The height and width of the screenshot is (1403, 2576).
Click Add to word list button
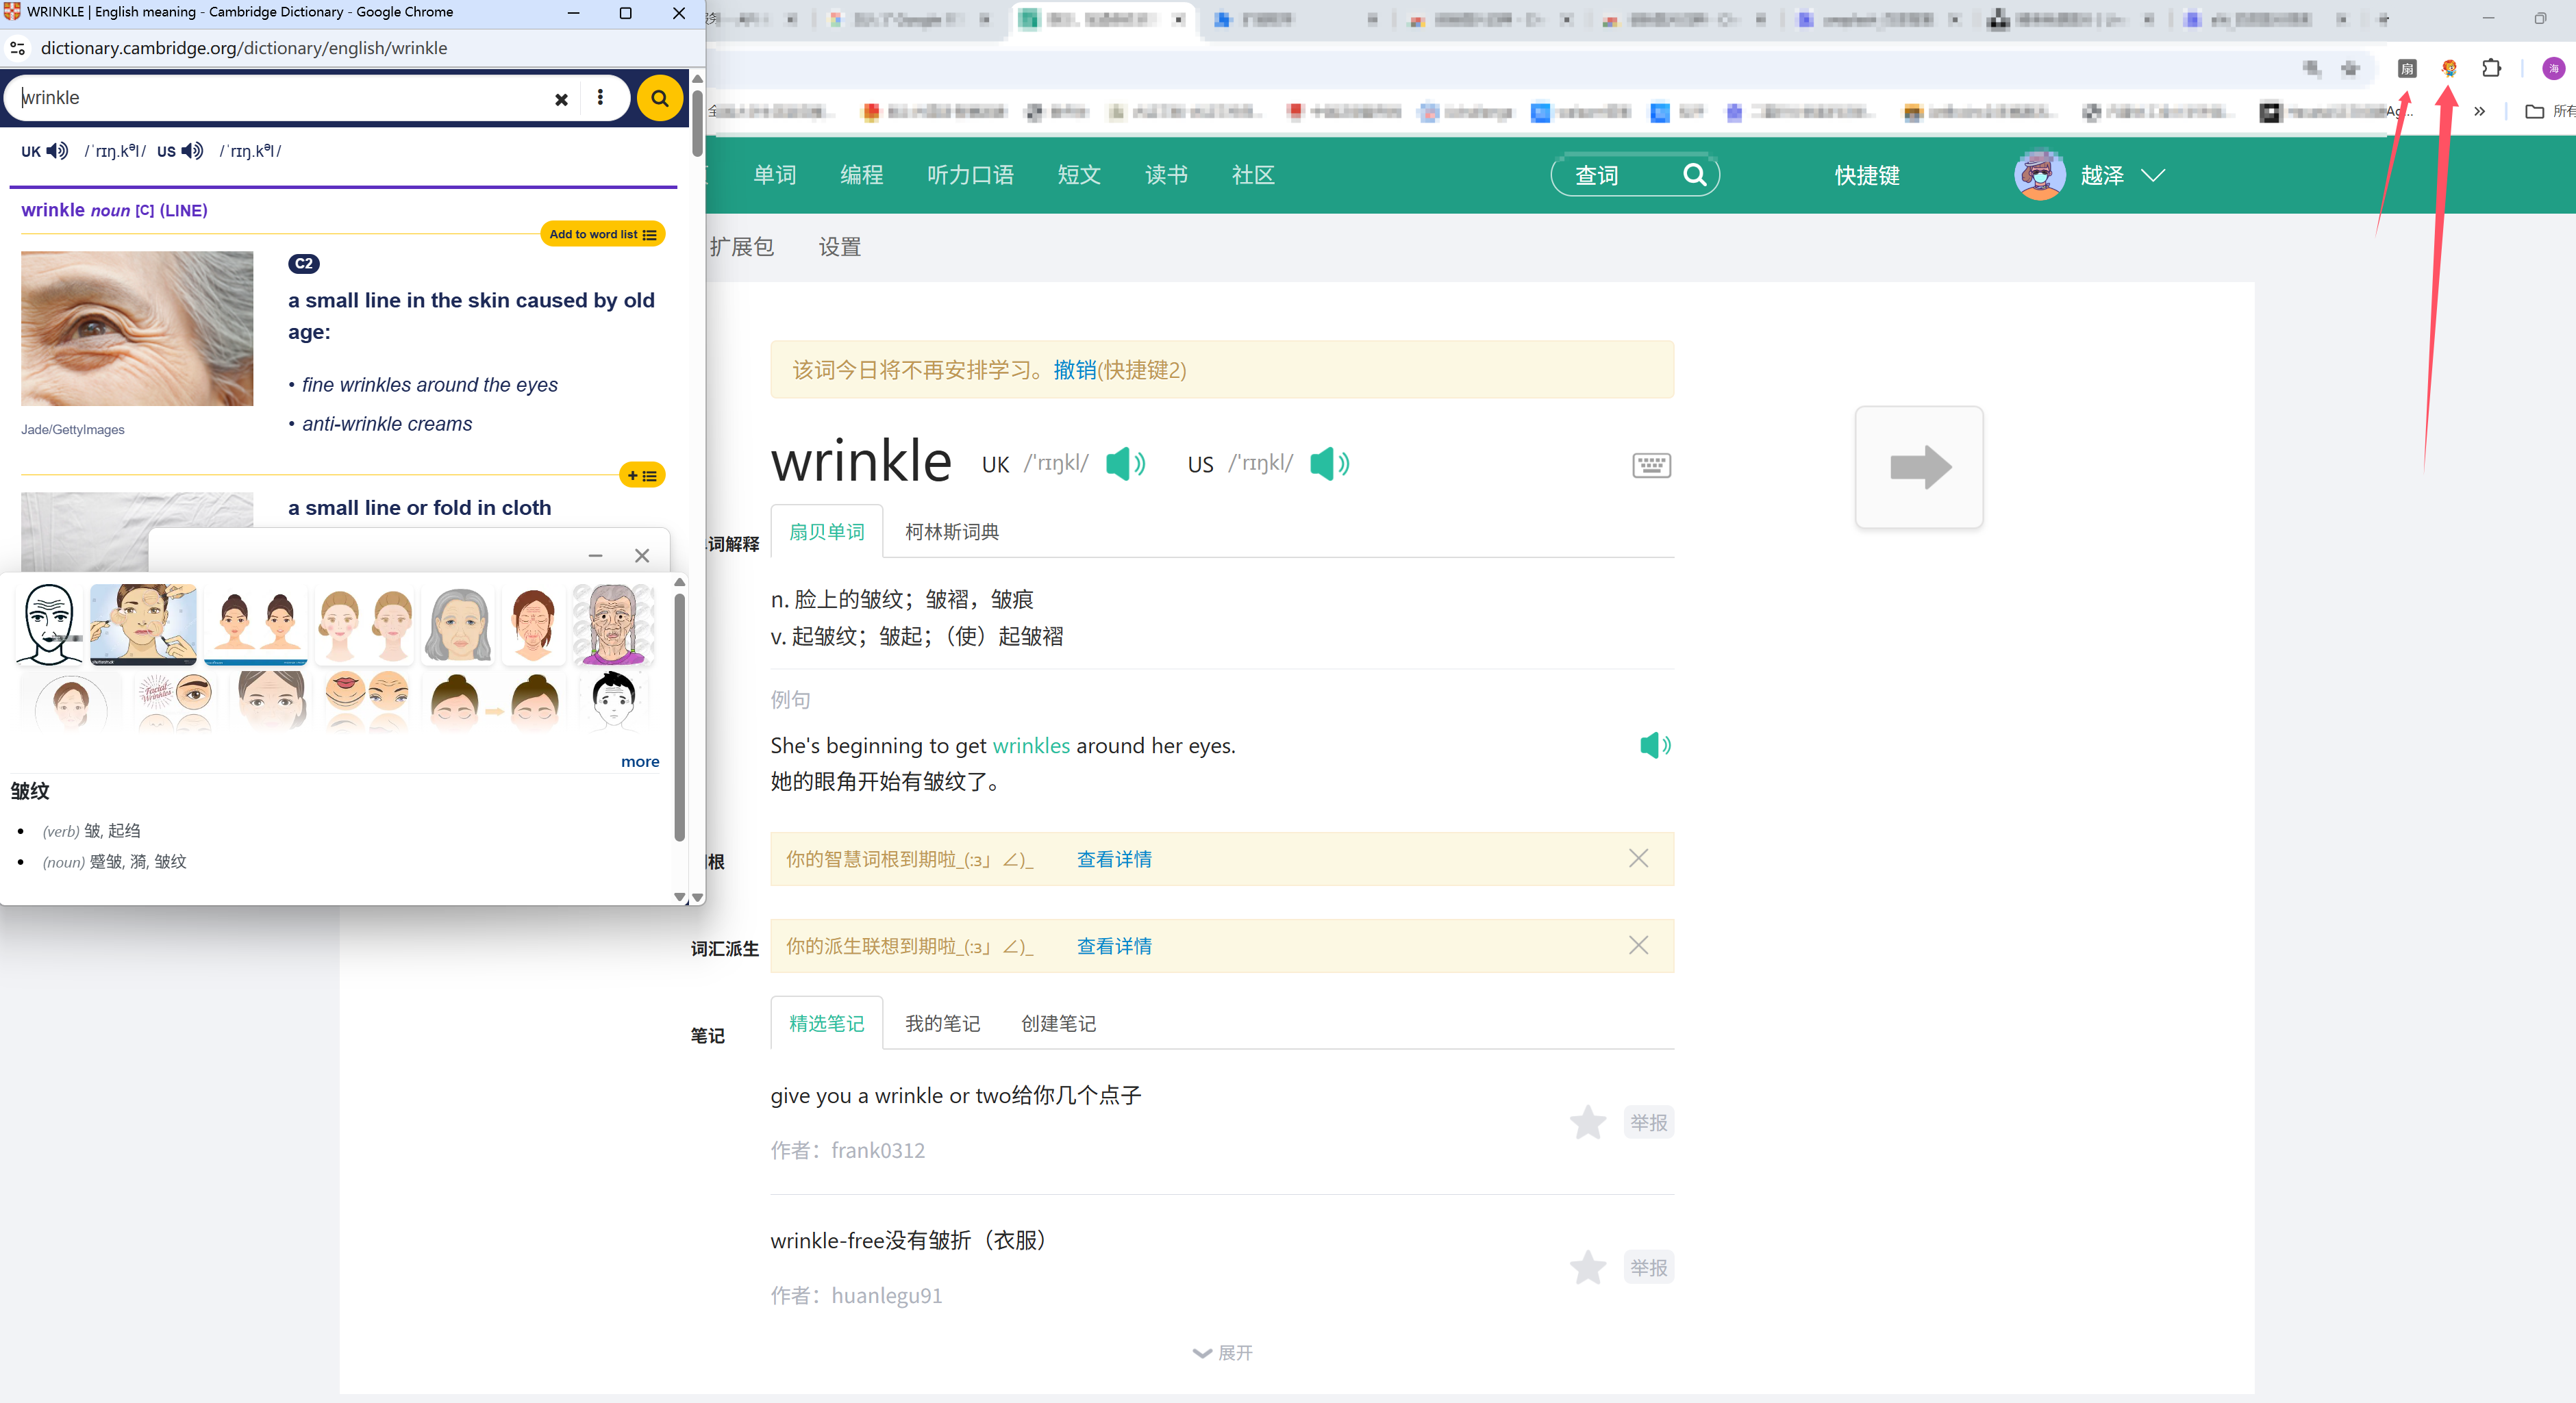pos(602,234)
